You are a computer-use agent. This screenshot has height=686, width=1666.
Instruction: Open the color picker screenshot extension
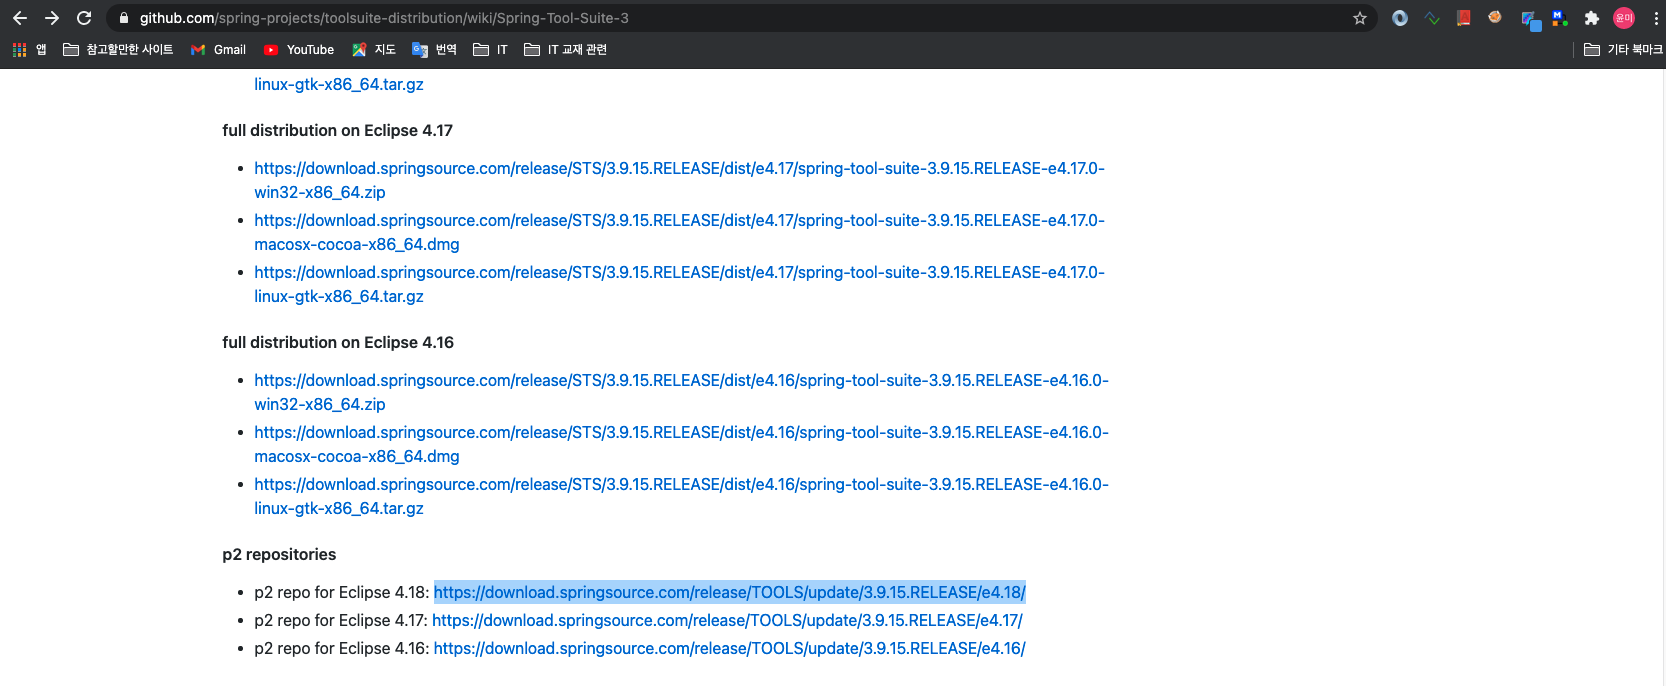click(x=1530, y=20)
